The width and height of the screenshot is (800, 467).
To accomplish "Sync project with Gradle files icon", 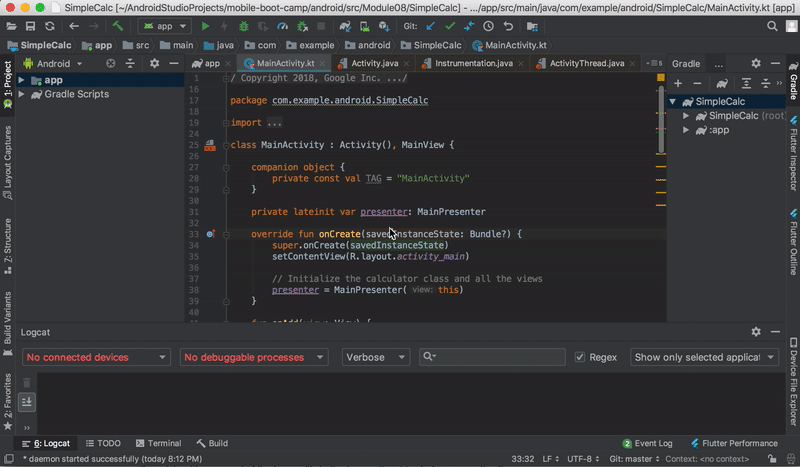I will point(345,26).
